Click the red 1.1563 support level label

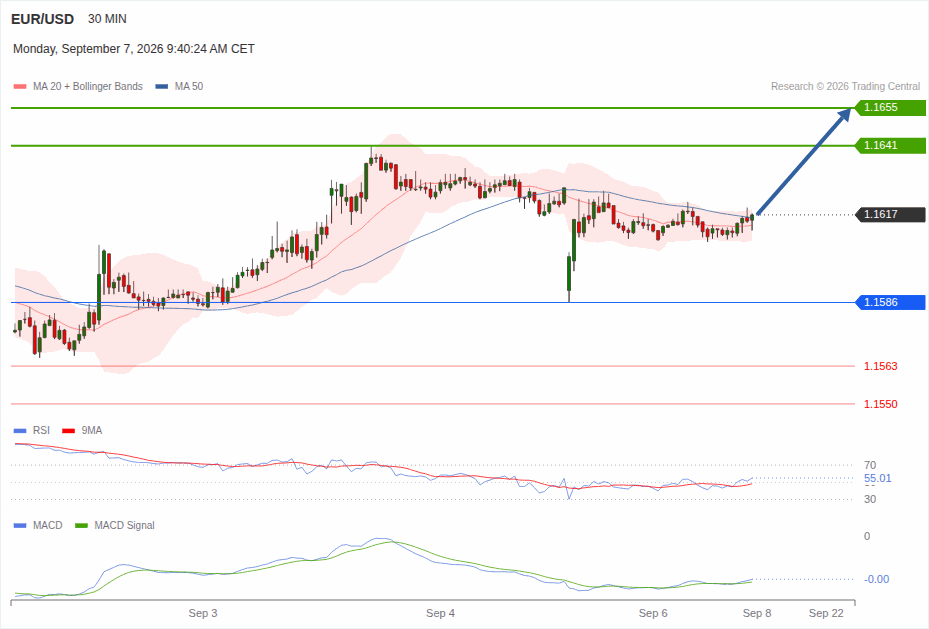tap(880, 366)
